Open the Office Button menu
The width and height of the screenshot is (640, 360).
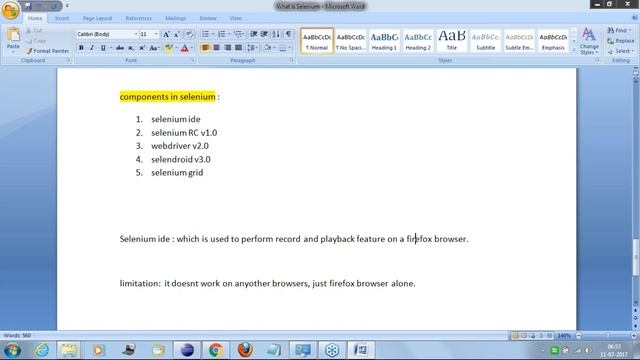(x=10, y=10)
